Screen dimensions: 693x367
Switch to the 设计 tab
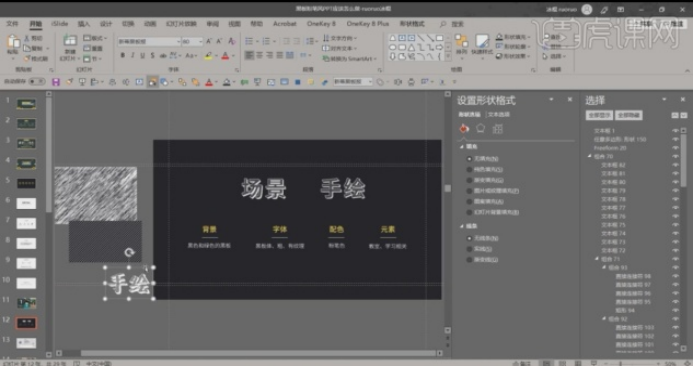(106, 24)
